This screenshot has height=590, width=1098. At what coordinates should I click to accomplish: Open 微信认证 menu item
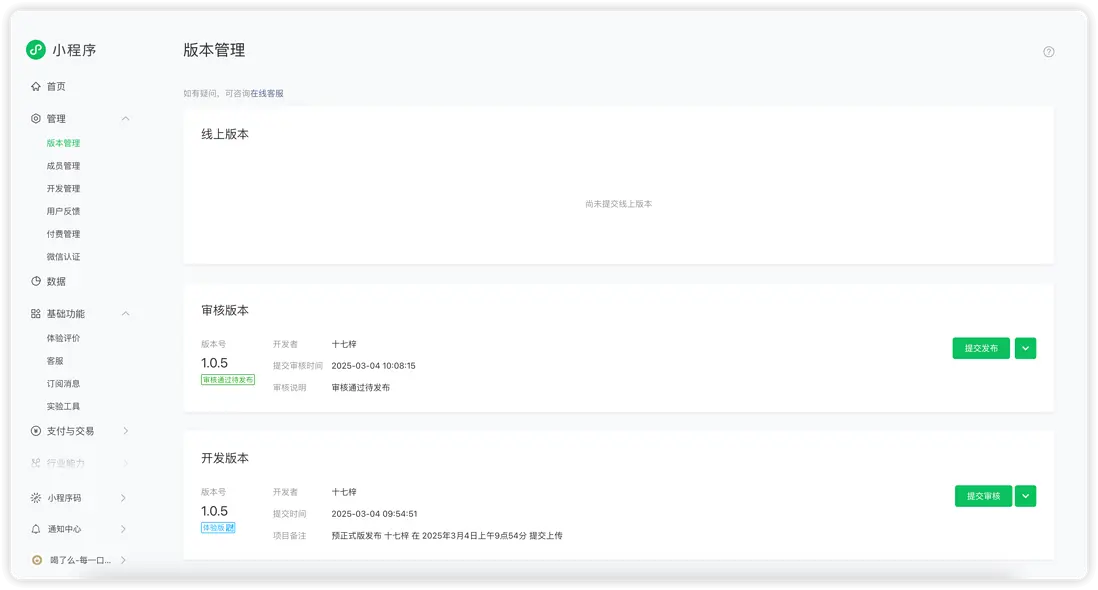tap(63, 256)
